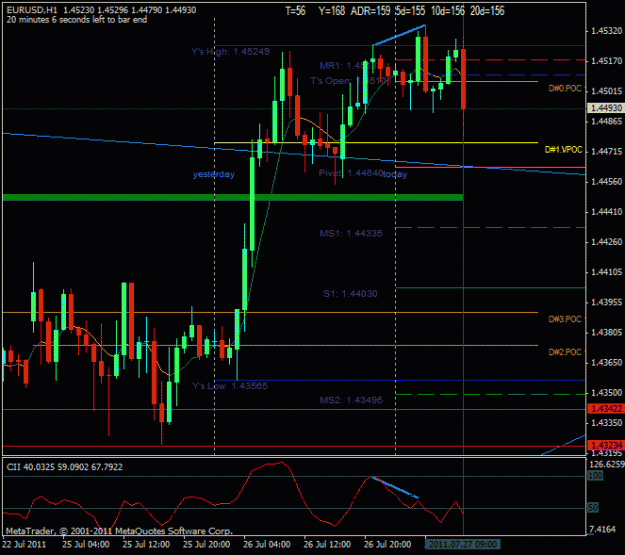
Task: Click the Pivot: 1.44640 label
Action: [350, 173]
